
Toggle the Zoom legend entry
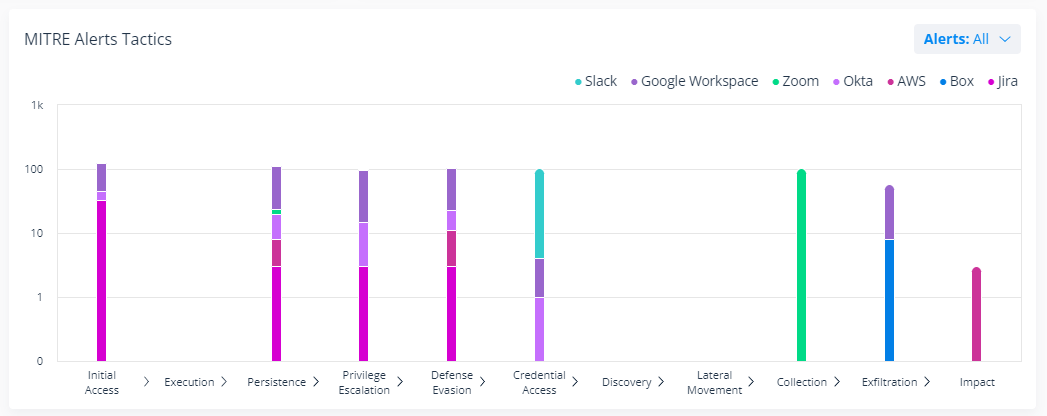796,81
